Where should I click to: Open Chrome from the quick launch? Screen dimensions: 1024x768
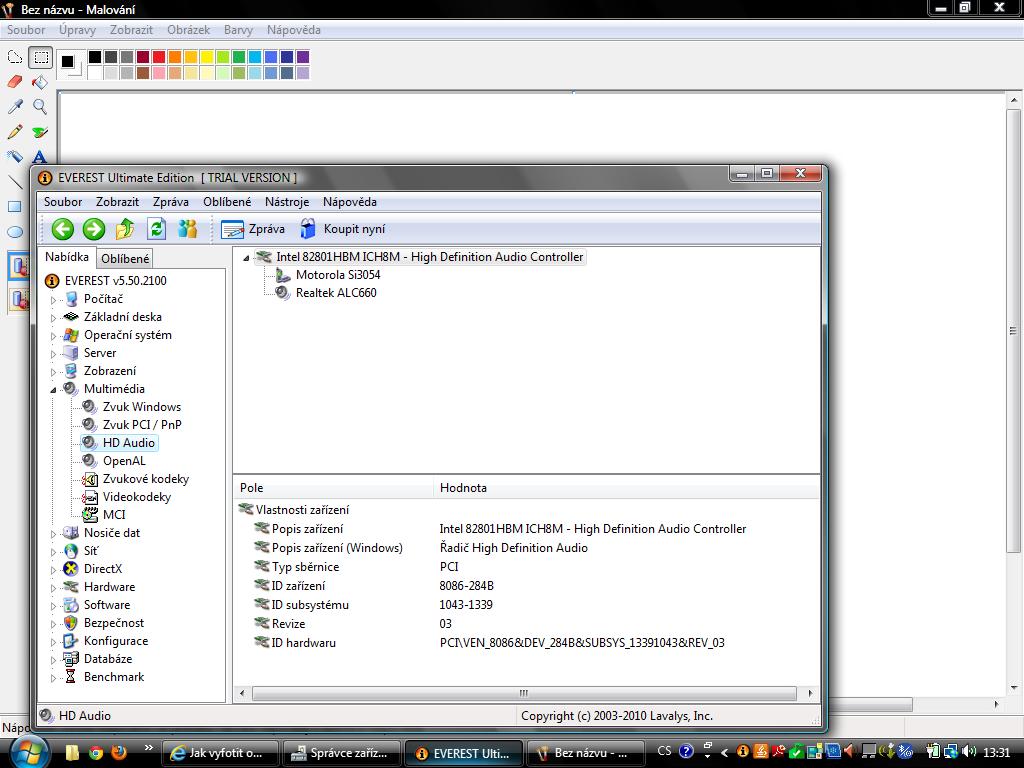(95, 753)
